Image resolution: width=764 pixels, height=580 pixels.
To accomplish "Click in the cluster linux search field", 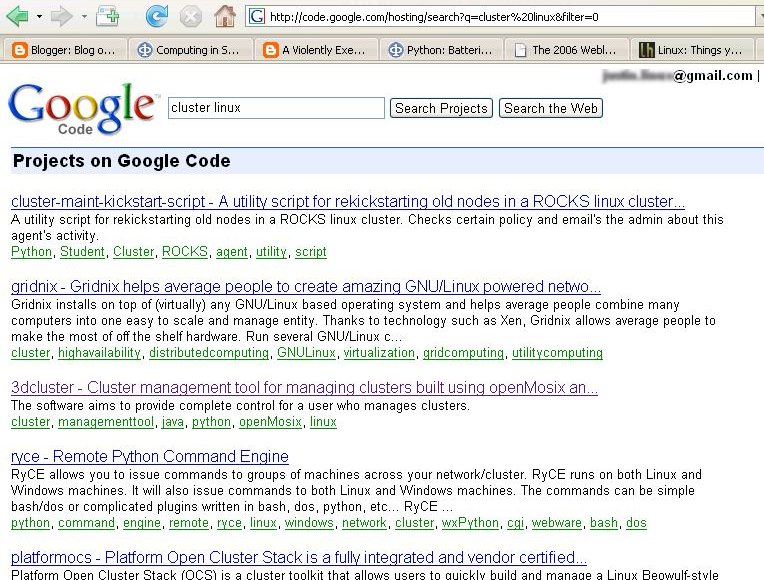I will [x=275, y=108].
